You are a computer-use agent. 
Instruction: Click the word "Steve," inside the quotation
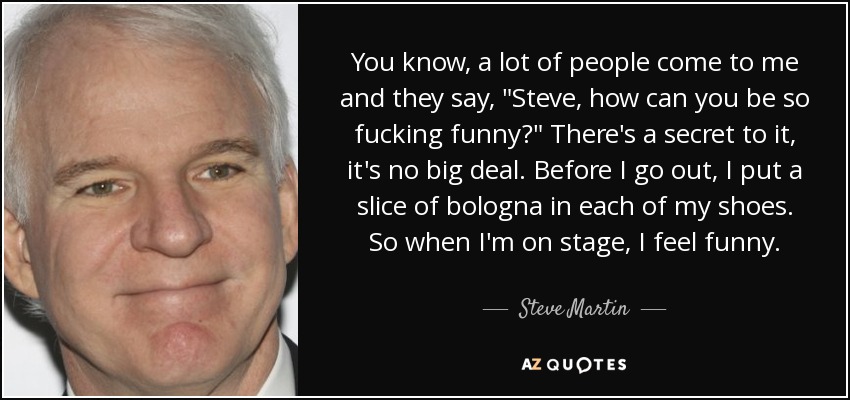pos(539,100)
